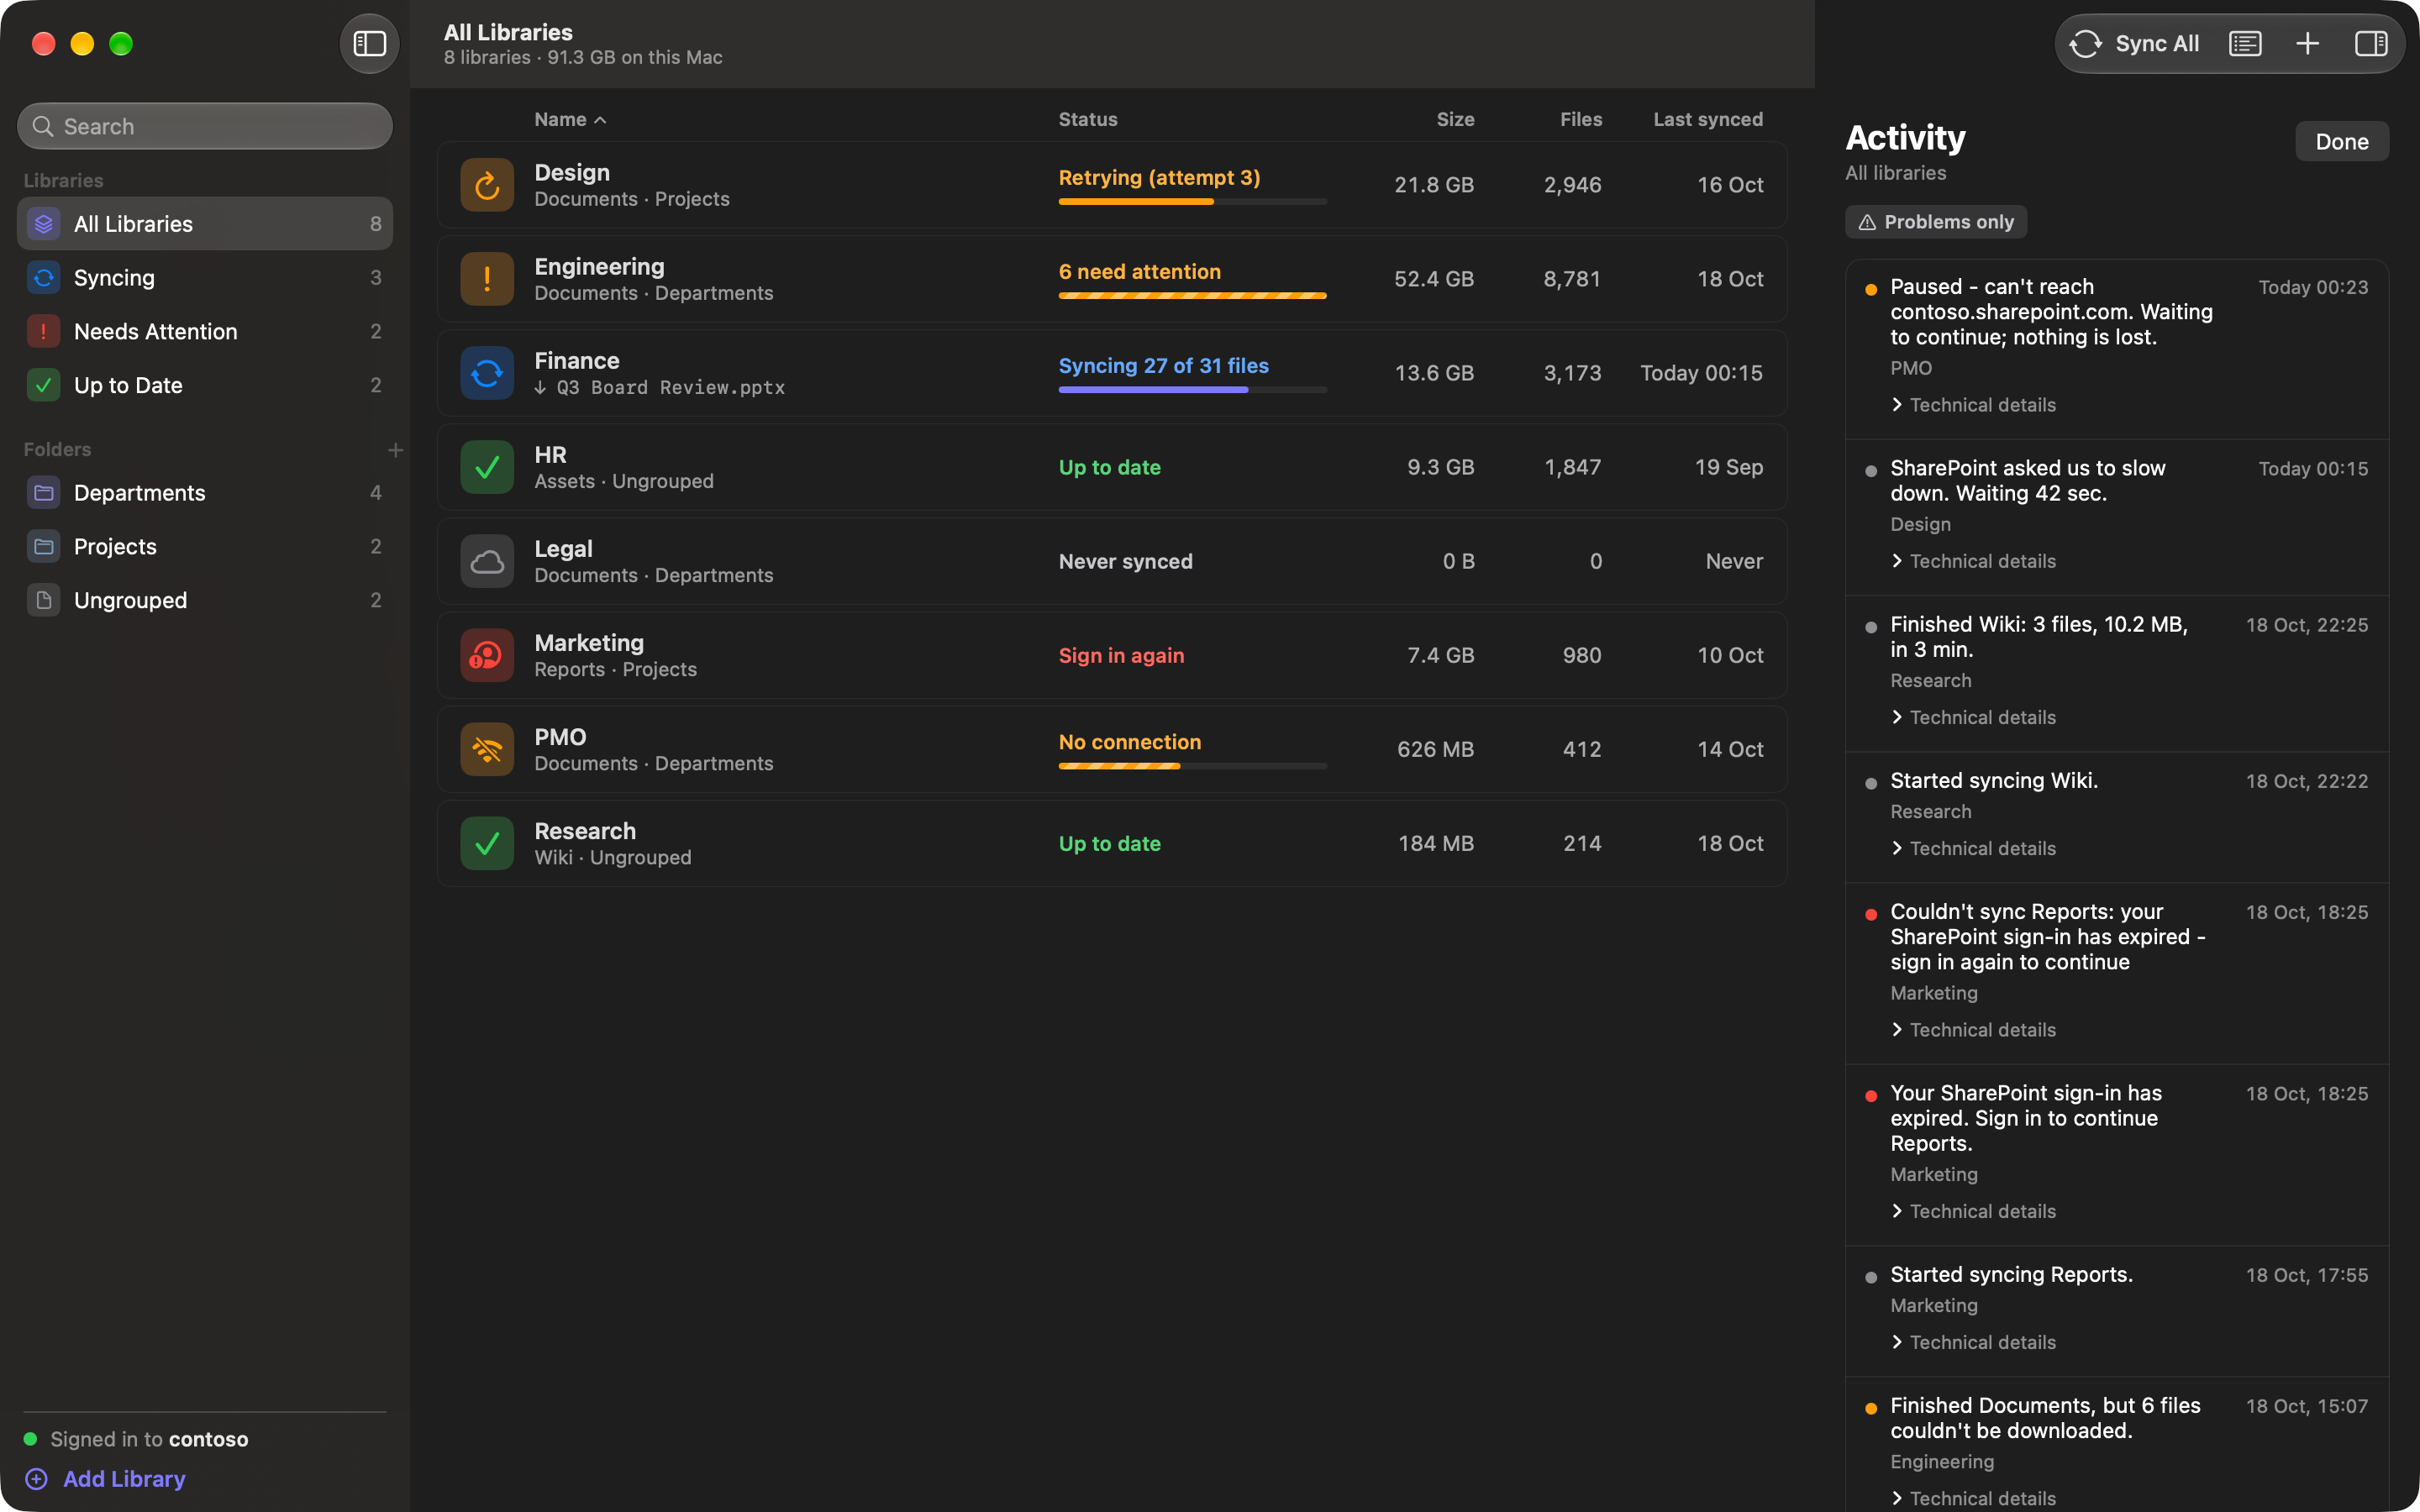Click the All Libraries stack icon in sidebar

point(43,224)
